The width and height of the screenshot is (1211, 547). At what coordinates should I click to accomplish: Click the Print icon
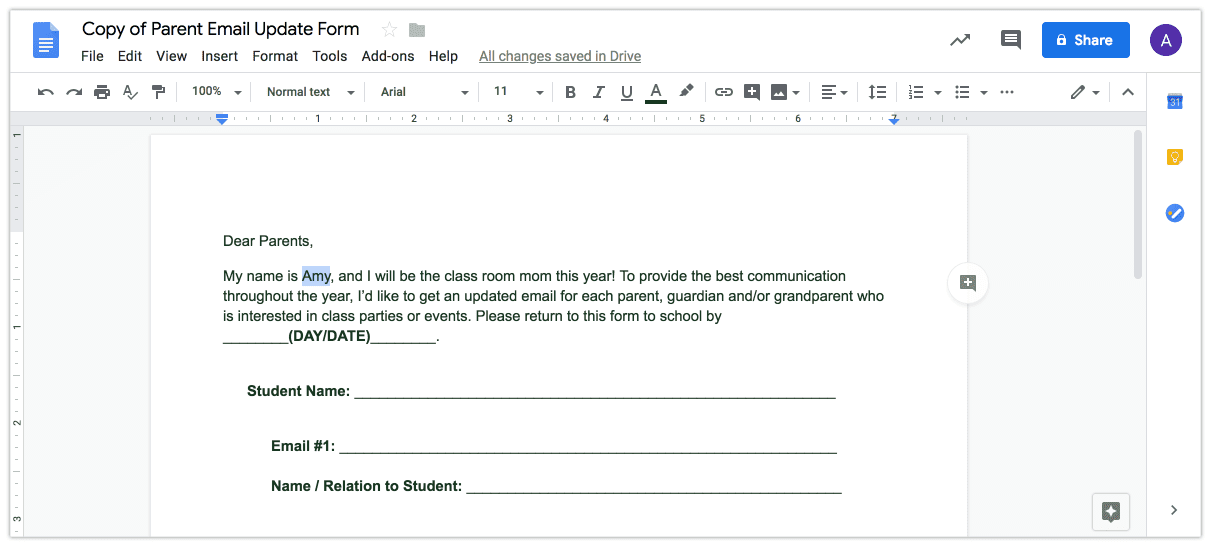coord(101,92)
